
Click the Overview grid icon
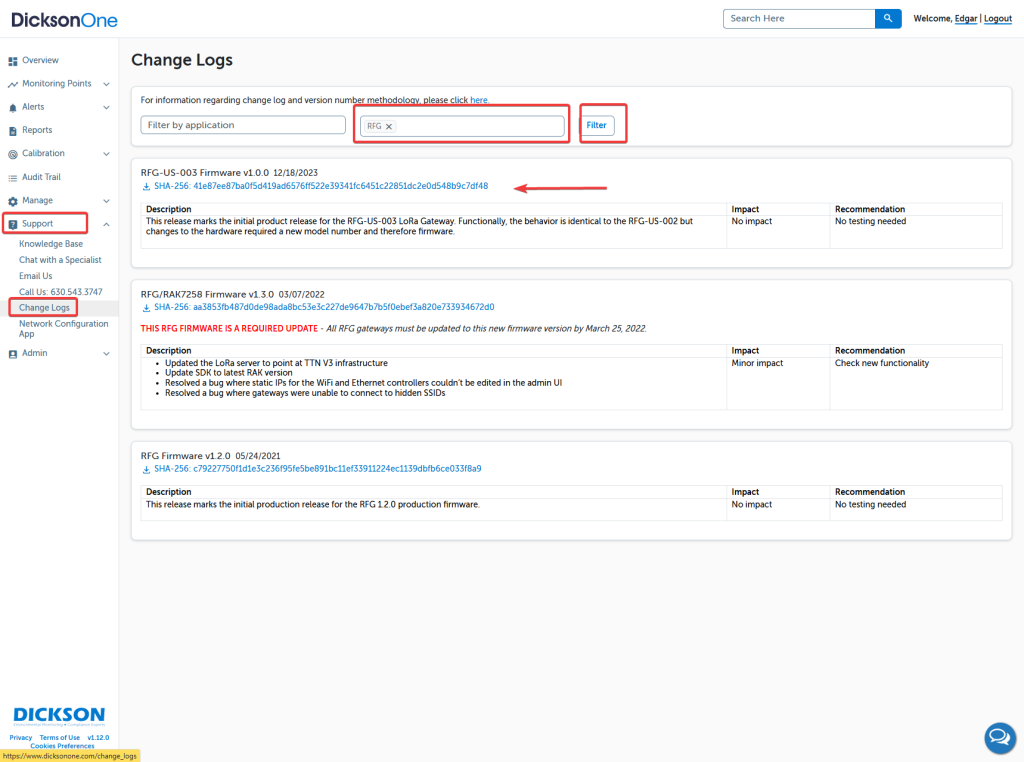click(x=13, y=61)
